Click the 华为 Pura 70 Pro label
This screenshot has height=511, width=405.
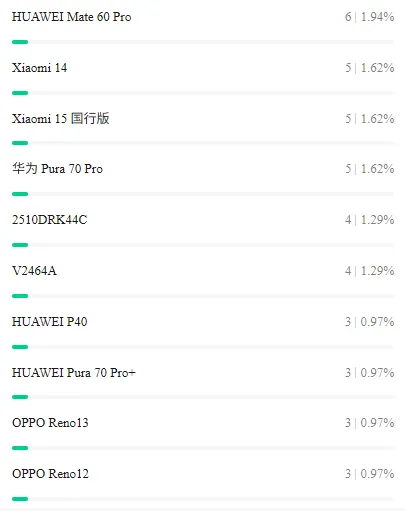[57, 169]
